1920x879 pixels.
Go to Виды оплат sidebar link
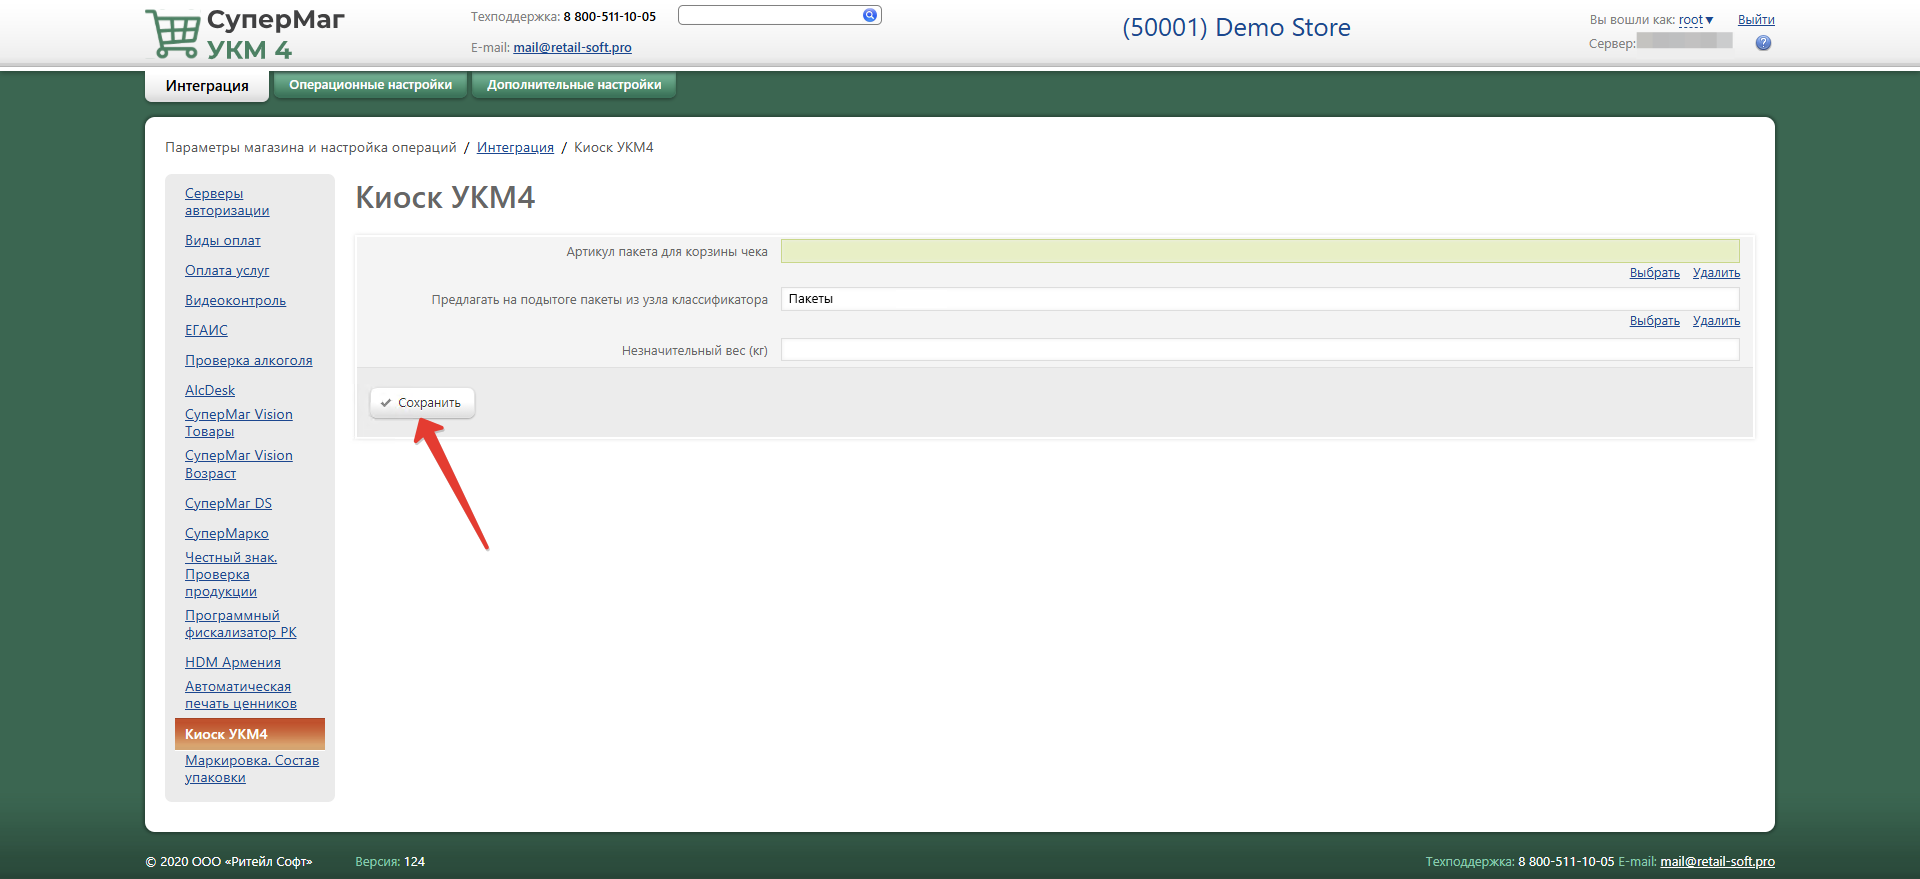click(222, 241)
